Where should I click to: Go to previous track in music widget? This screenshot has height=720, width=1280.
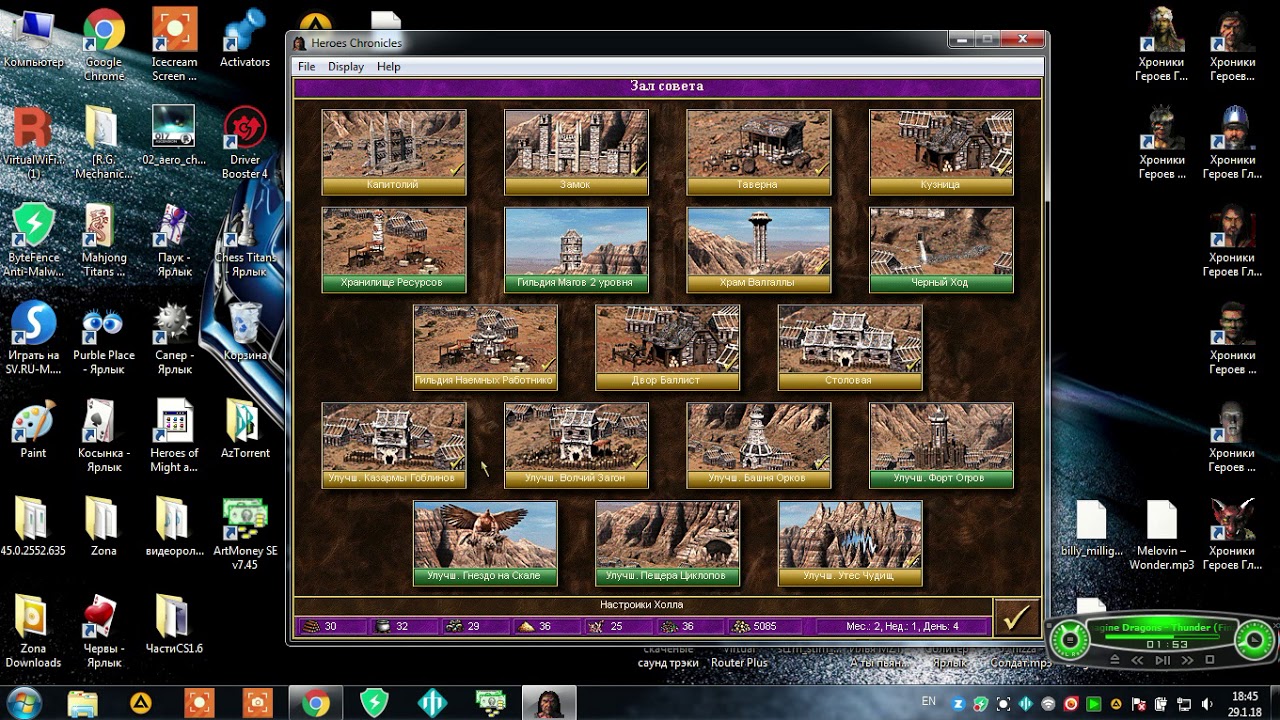click(x=1138, y=660)
